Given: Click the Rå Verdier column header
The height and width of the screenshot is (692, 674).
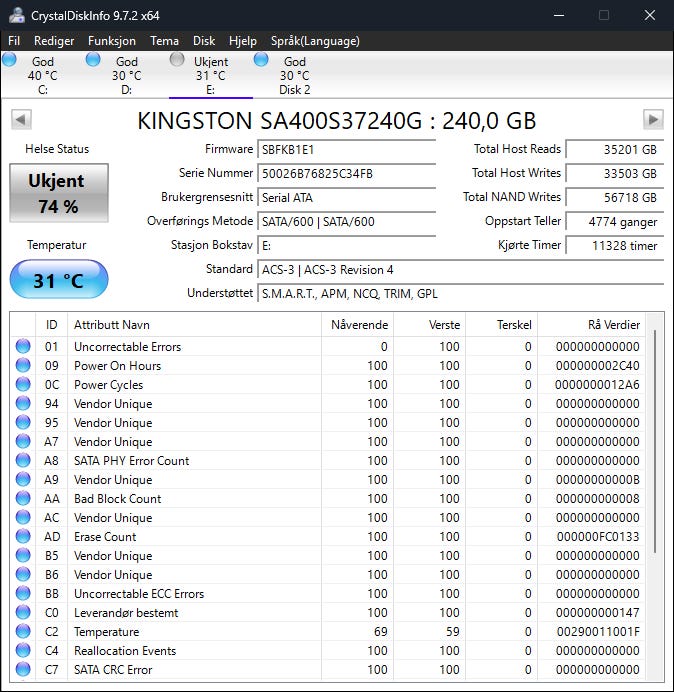Looking at the screenshot, I should [613, 325].
